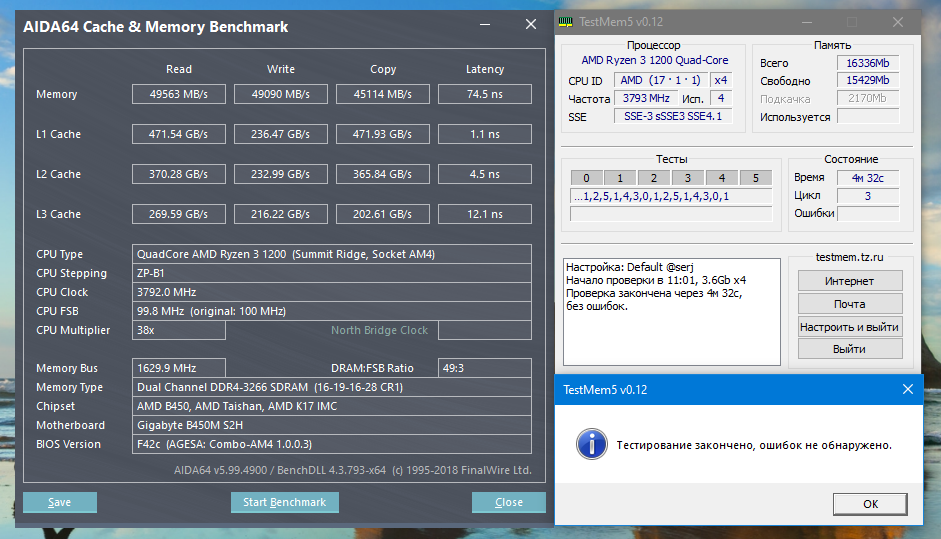941x539 pixels.
Task: Click the SSE-3 sSSE3 SSE4.1 field
Action: point(673,116)
